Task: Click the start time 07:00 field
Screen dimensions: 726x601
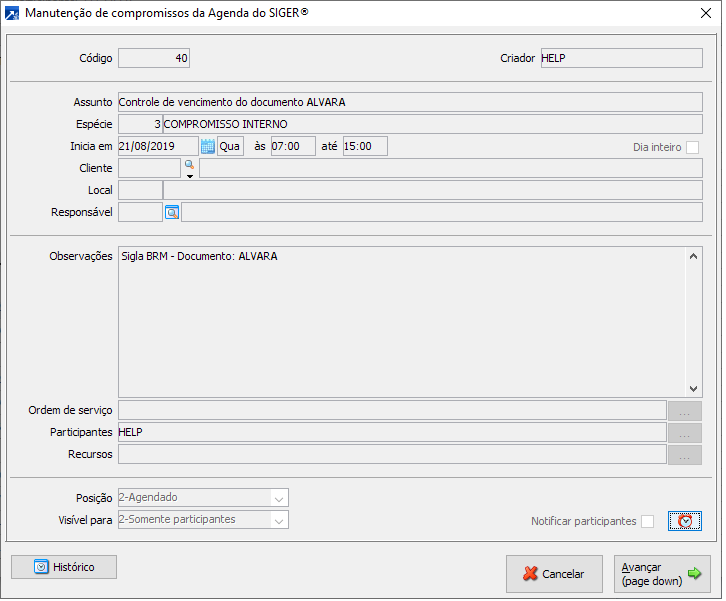Action: click(293, 147)
